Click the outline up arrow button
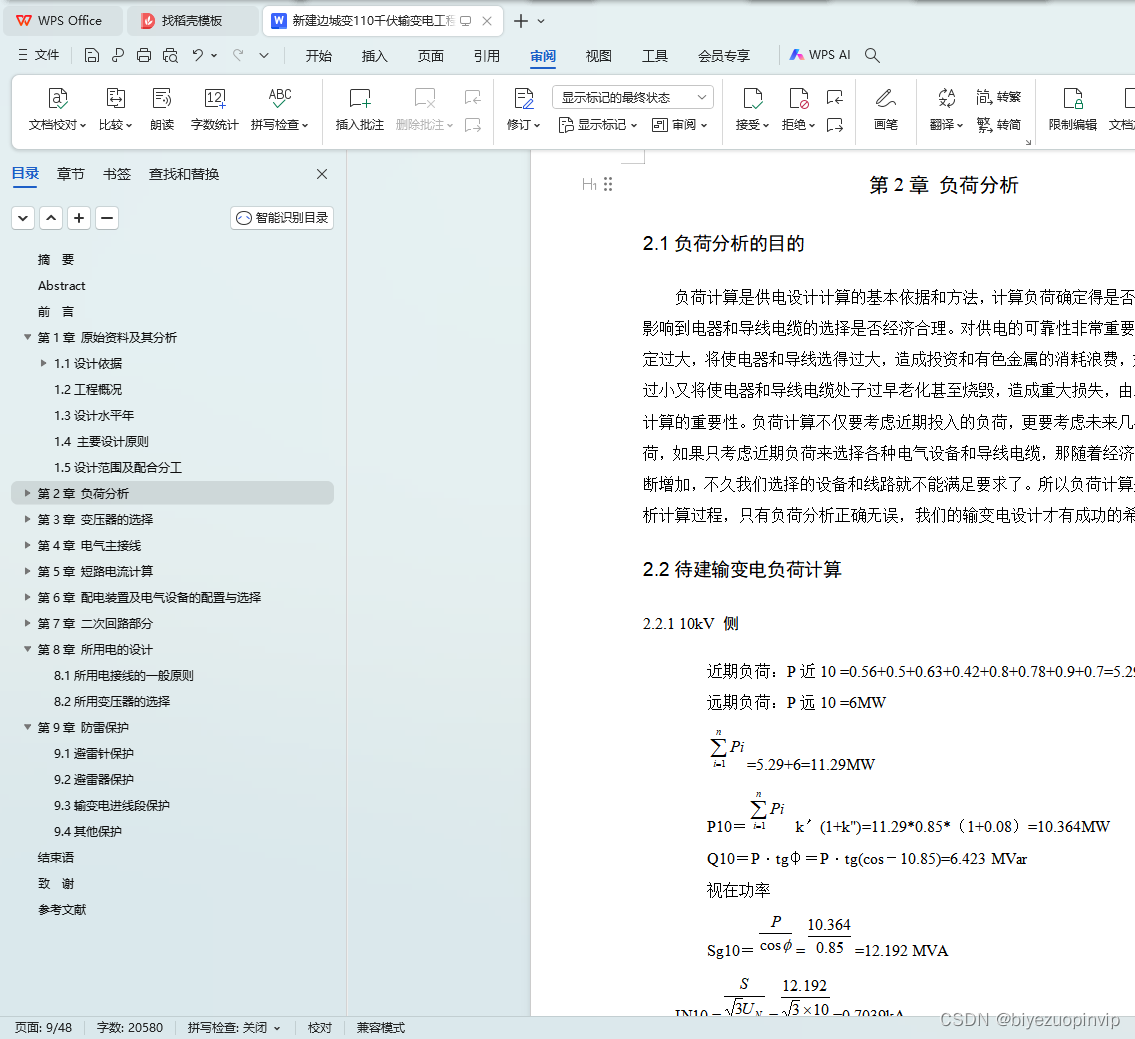The height and width of the screenshot is (1039, 1135). (51, 218)
